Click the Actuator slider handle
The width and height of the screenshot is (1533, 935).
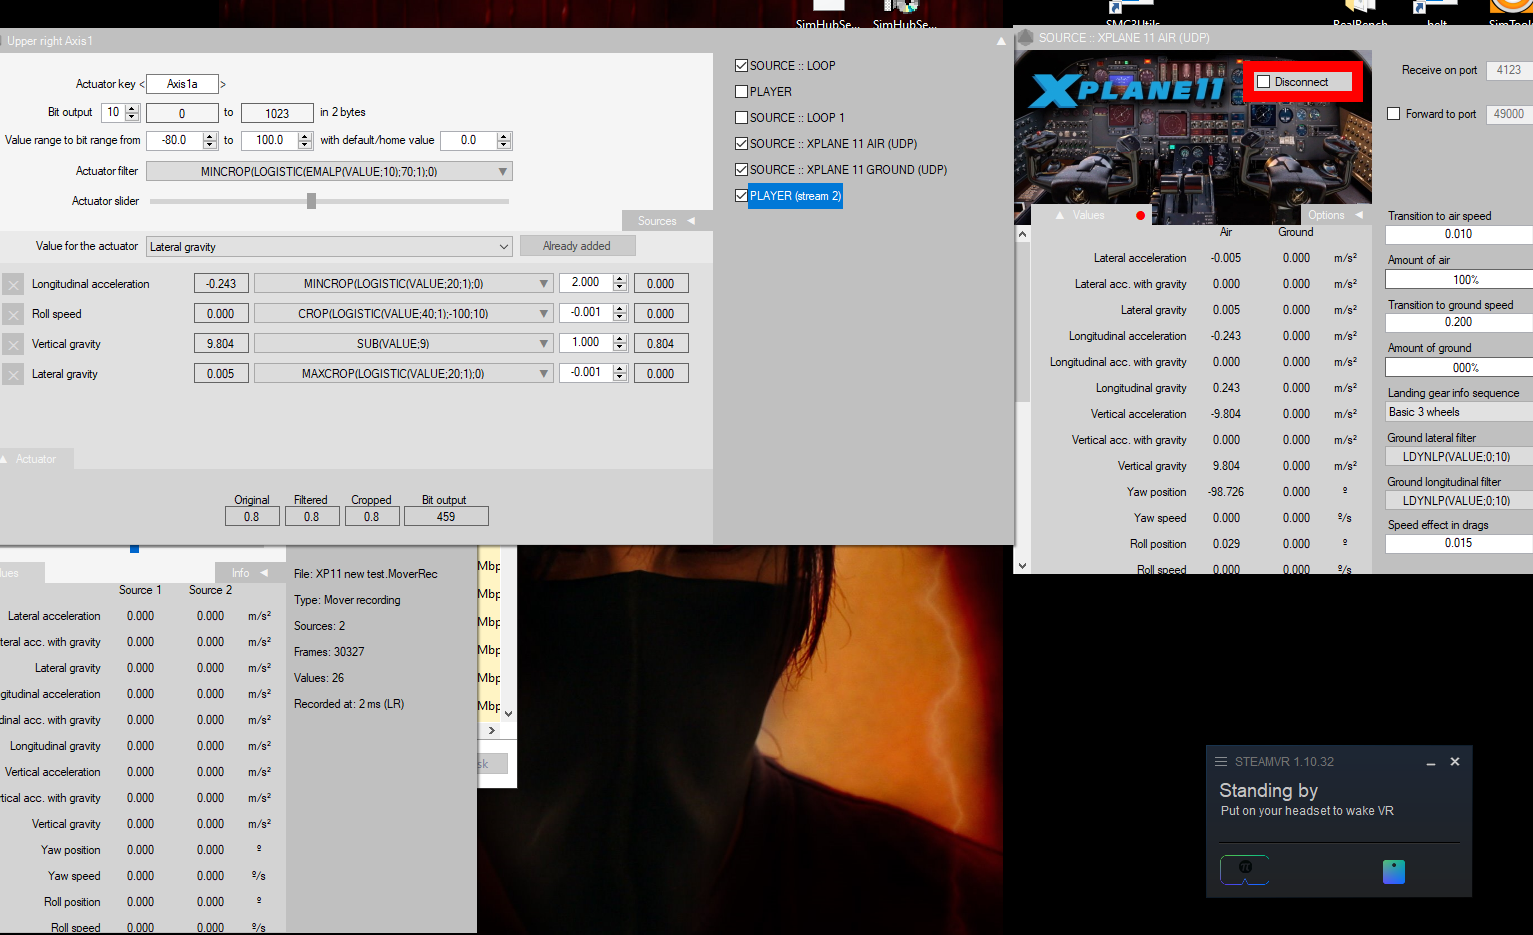tap(312, 201)
